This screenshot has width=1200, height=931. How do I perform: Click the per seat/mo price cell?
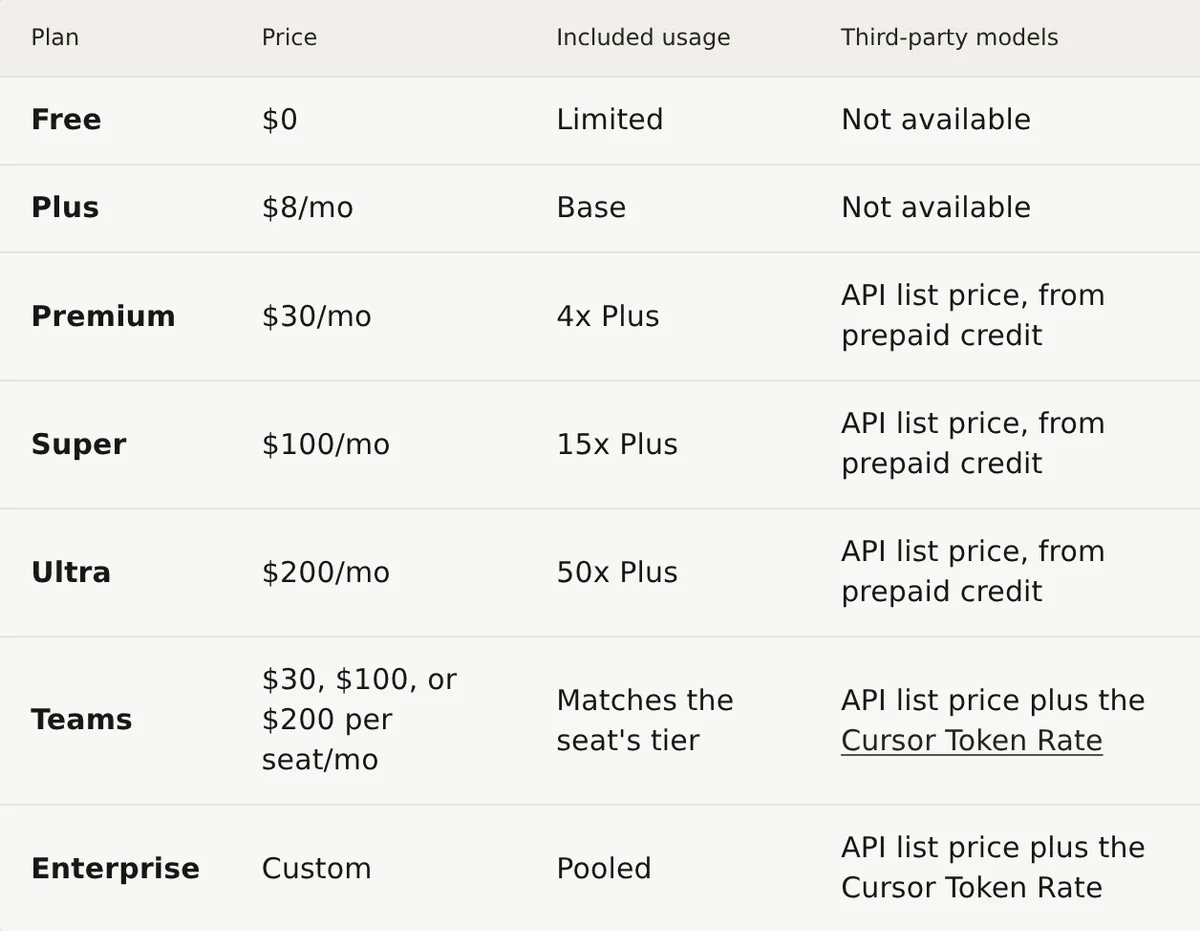pyautogui.click(x=359, y=720)
